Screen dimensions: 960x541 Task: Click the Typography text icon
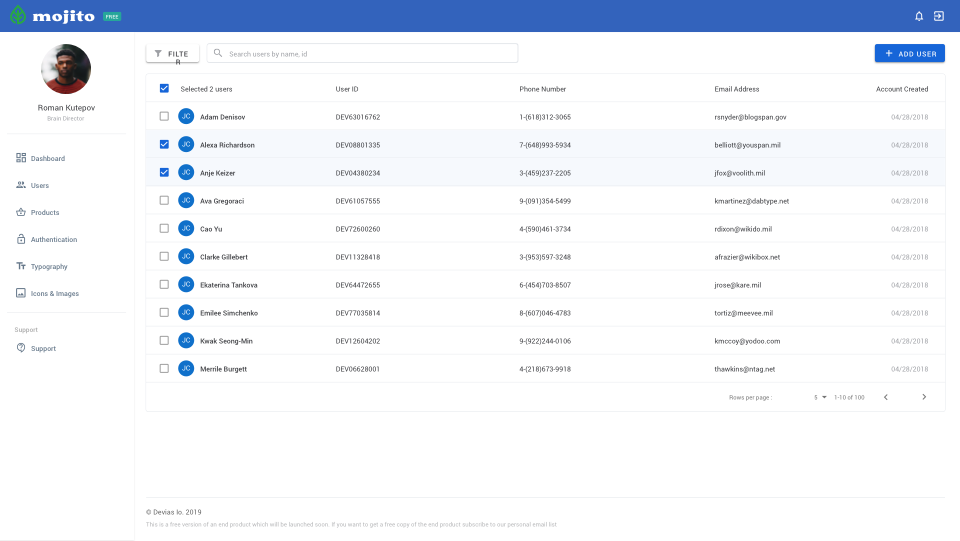[x=21, y=266]
